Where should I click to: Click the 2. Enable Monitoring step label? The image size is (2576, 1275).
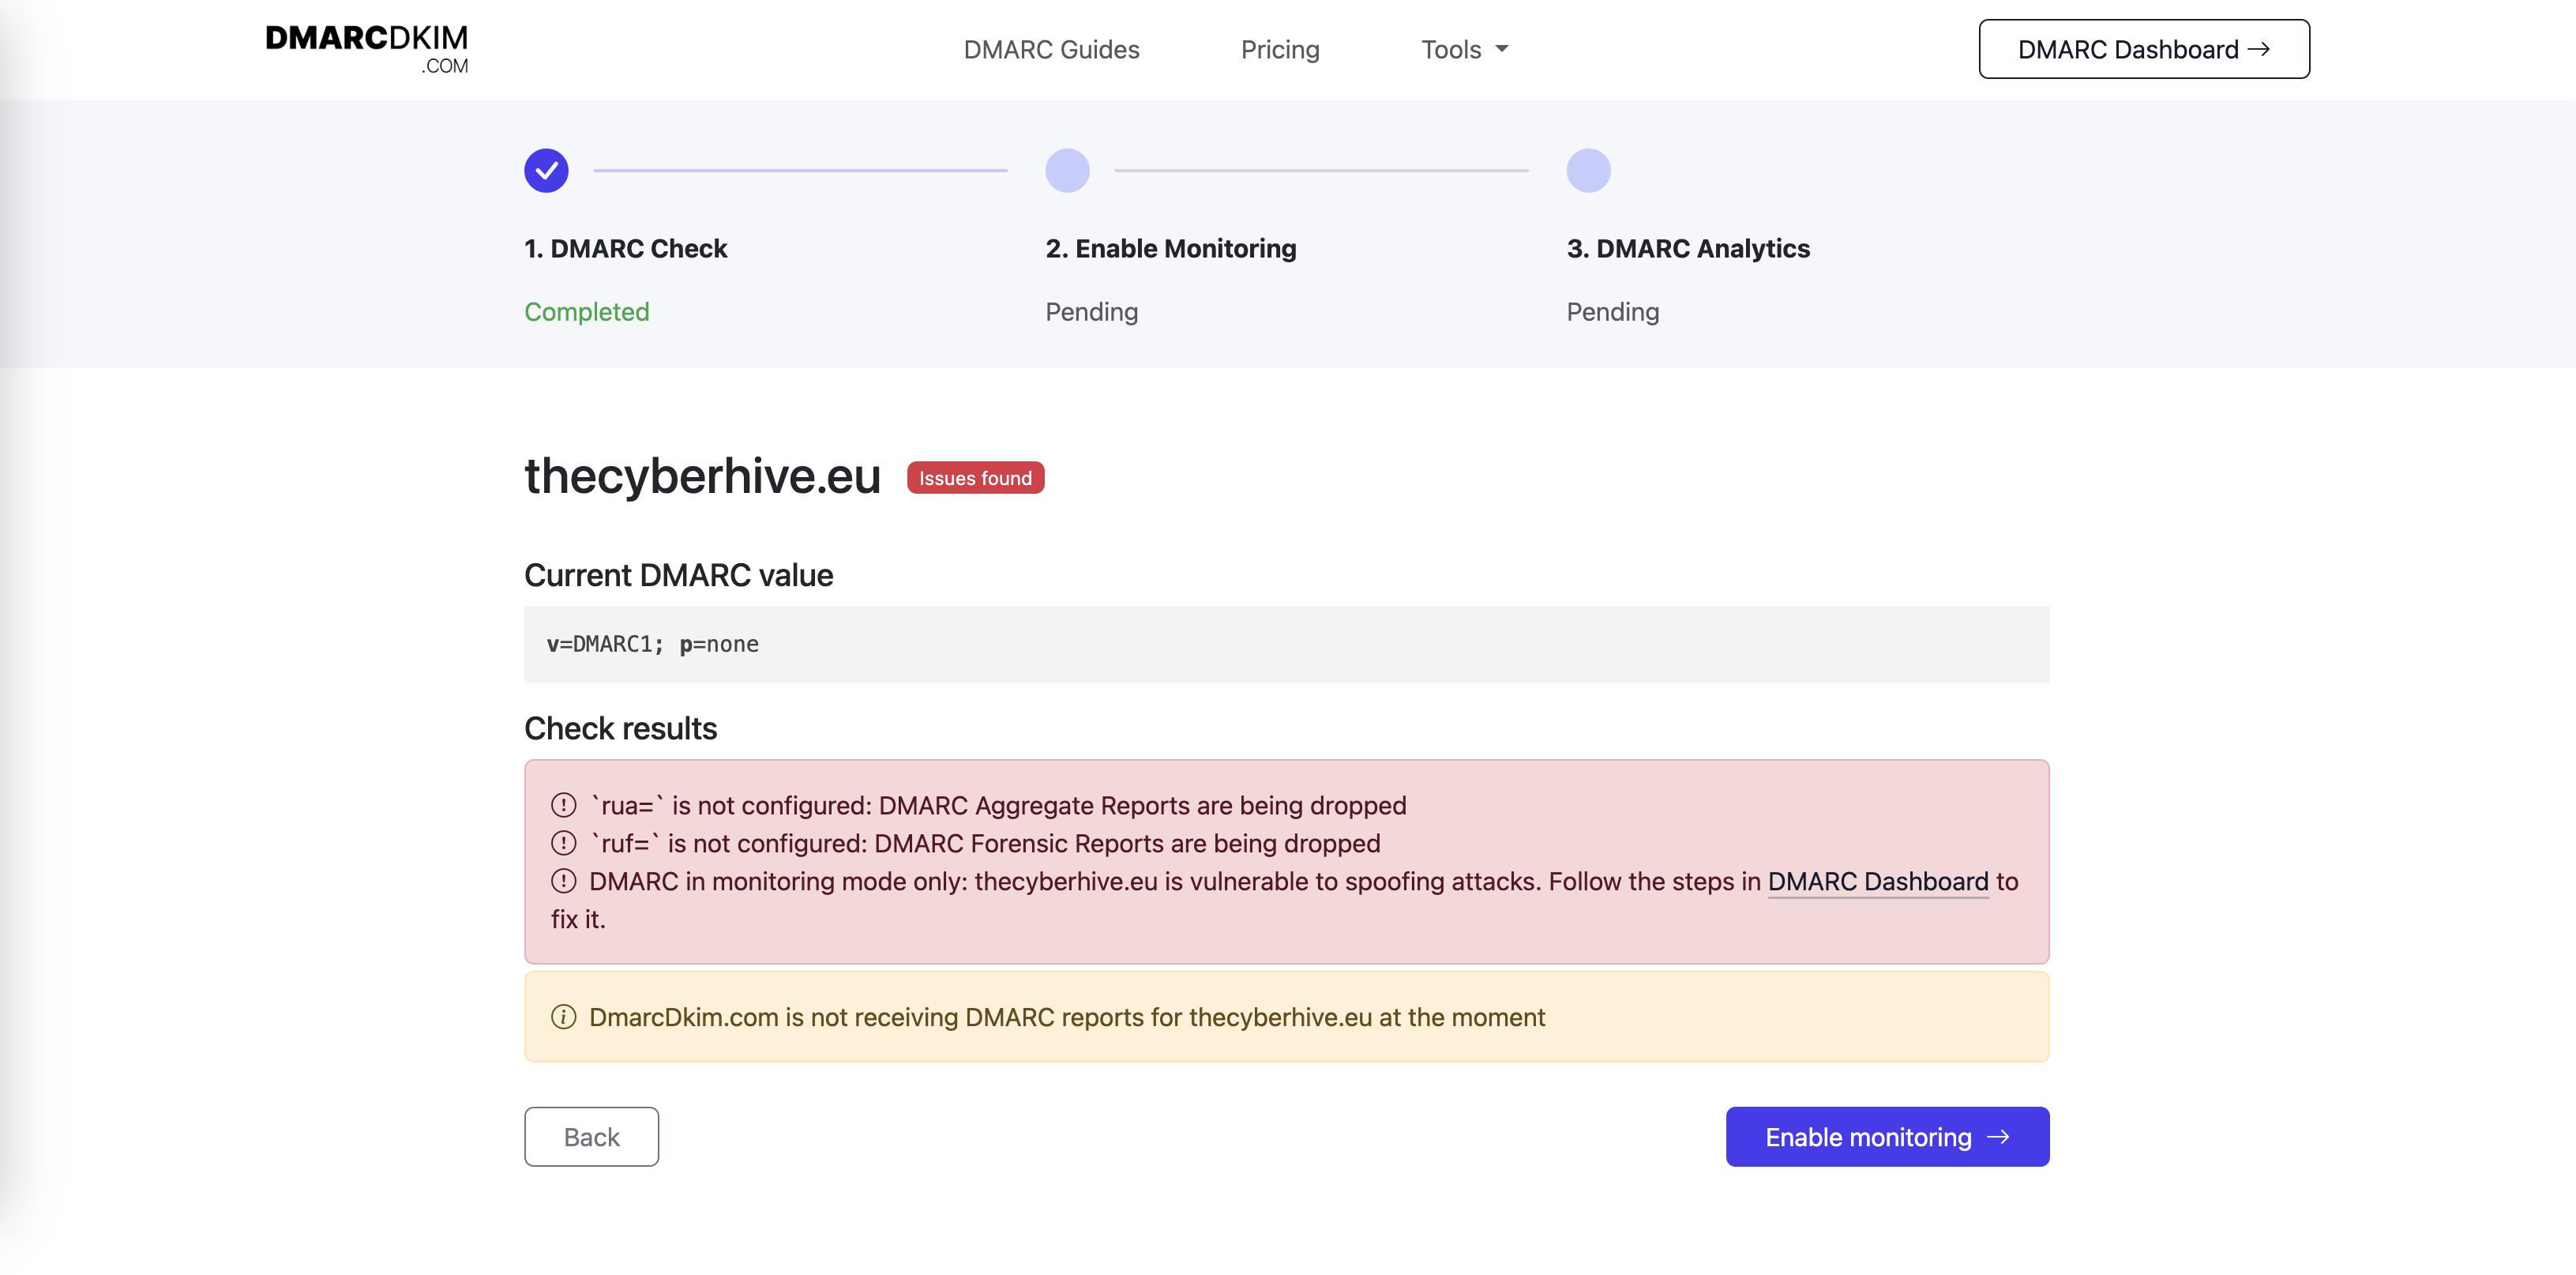pyautogui.click(x=1170, y=248)
